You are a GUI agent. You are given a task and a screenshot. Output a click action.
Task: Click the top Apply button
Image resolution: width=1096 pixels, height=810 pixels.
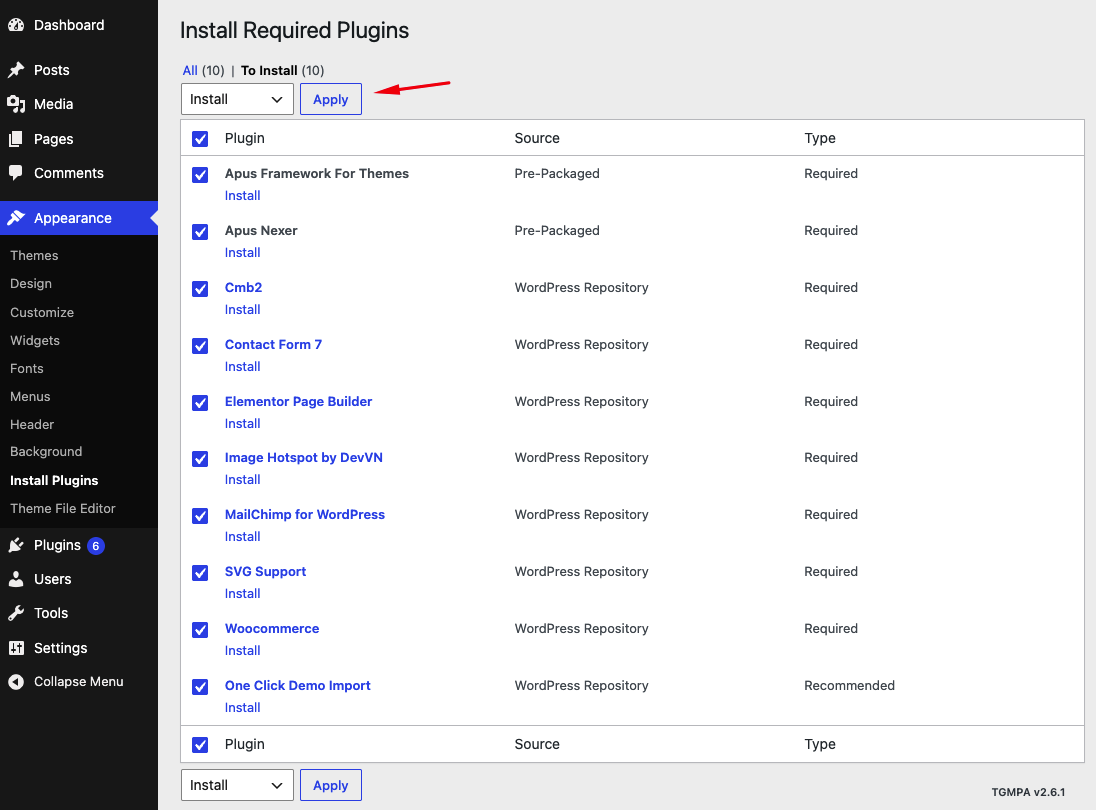coord(331,99)
